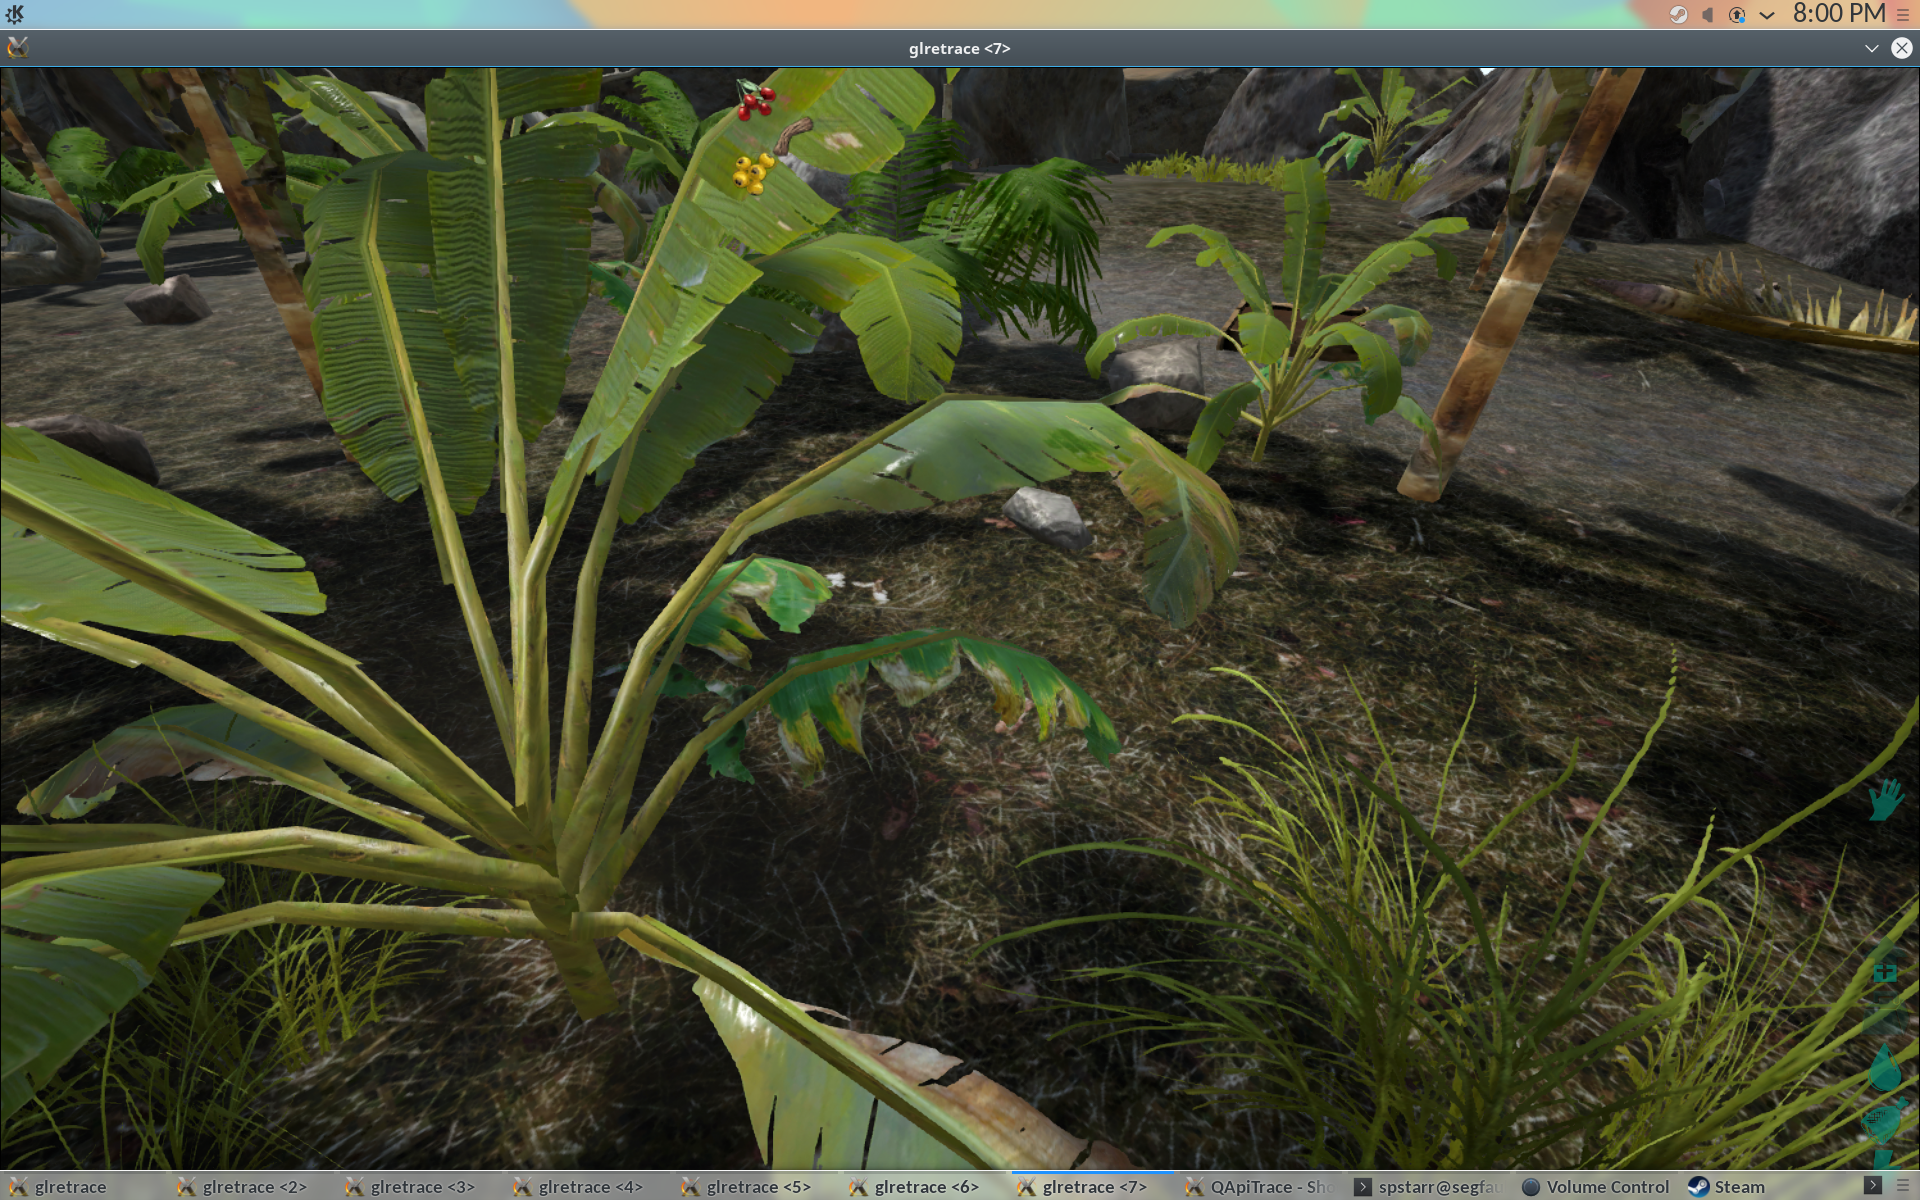
Task: Open the Volume Control taskbar entry
Action: 1596,1187
